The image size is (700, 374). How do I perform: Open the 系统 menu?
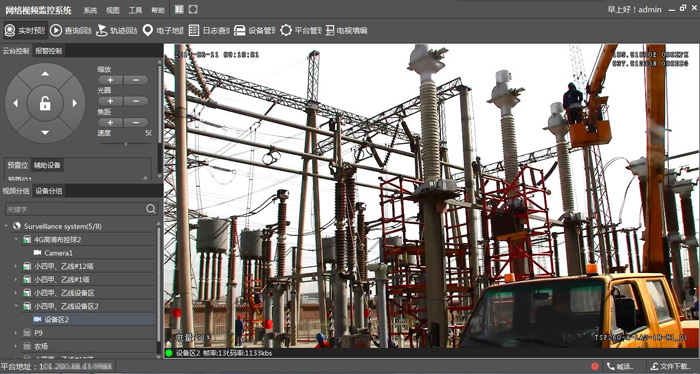90,10
